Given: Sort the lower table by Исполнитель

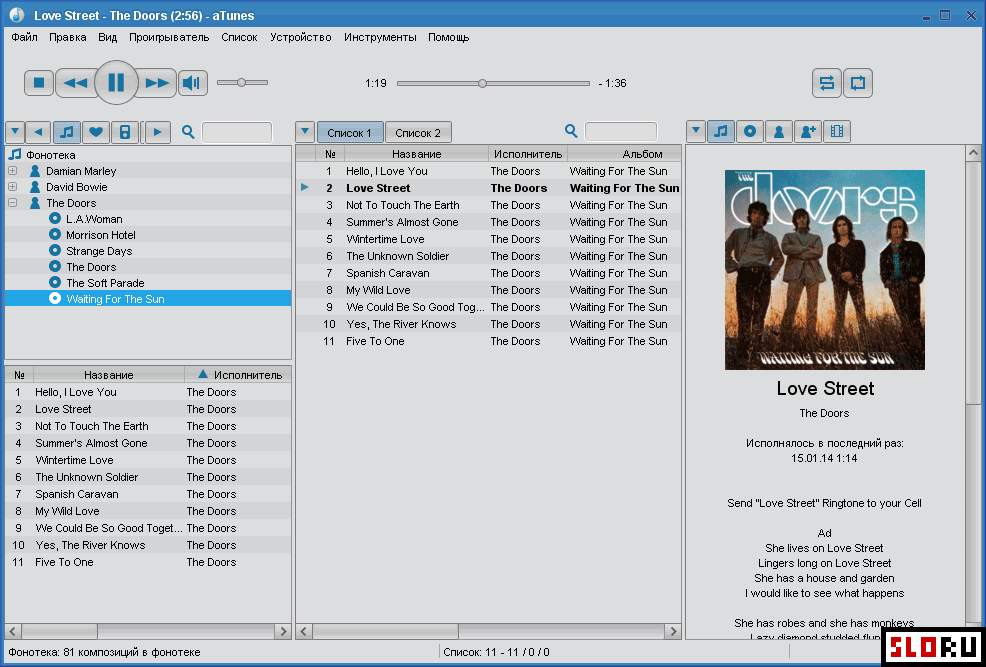Looking at the screenshot, I should [x=237, y=375].
